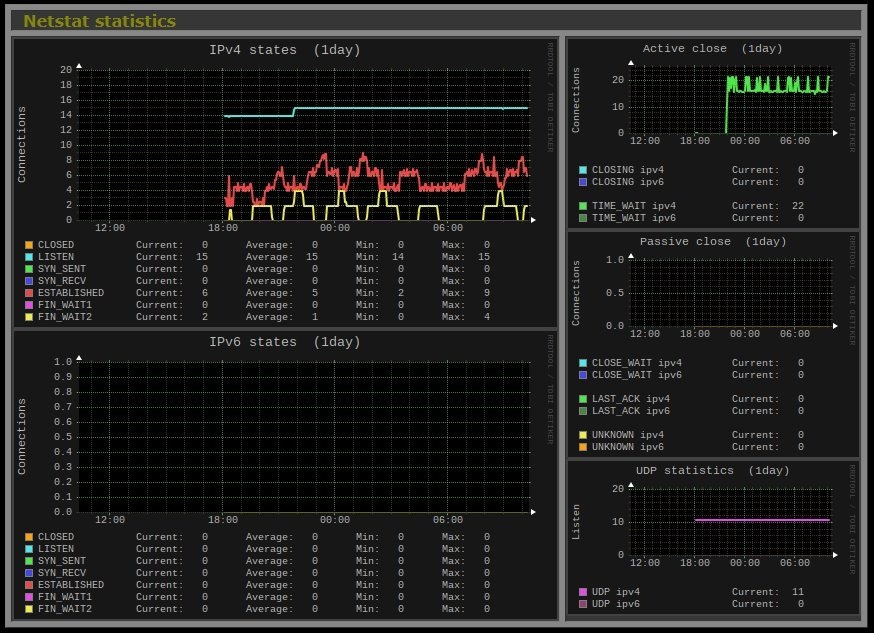Click ESTABLISHED color swatch in IPv4 legend
Image resolution: width=874 pixels, height=633 pixels.
coord(30,293)
